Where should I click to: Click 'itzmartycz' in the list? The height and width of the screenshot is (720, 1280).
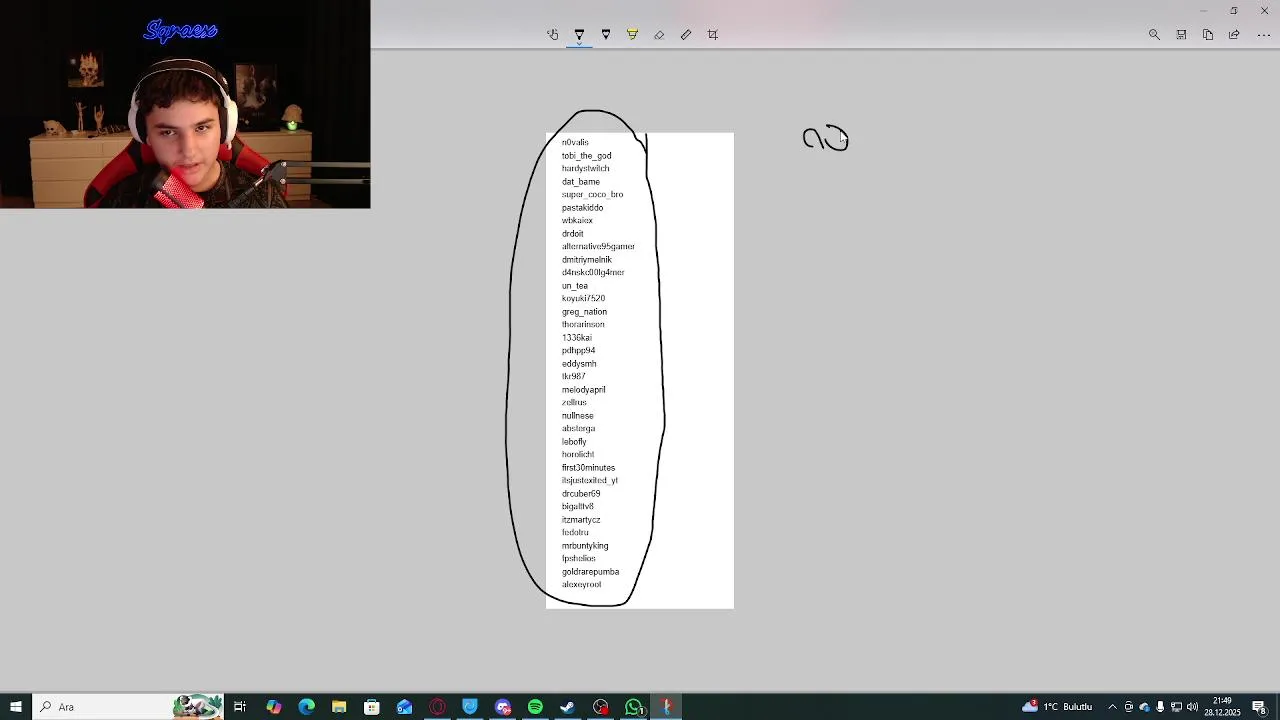coord(581,520)
